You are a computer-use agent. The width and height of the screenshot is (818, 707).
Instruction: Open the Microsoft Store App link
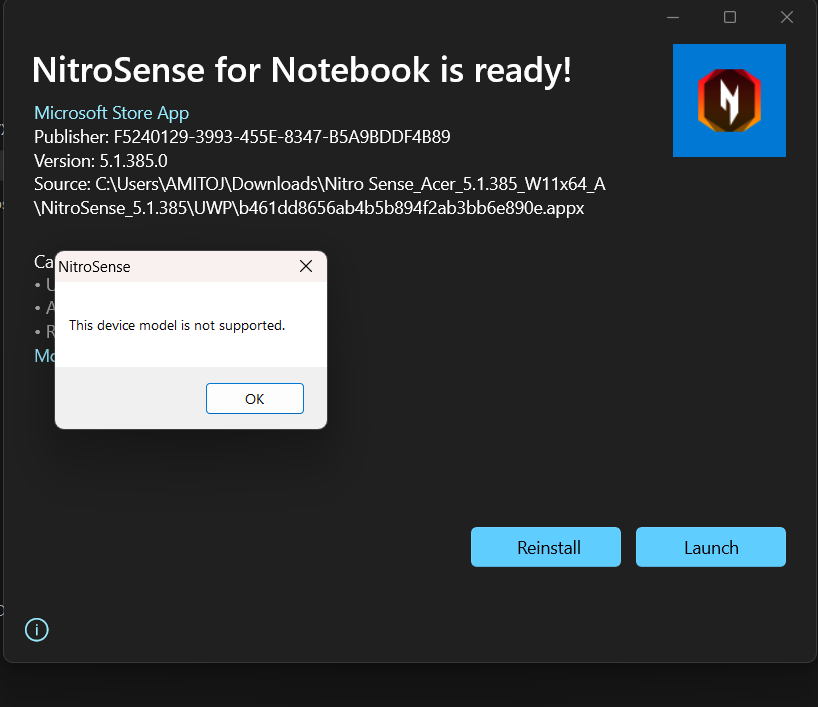[112, 113]
